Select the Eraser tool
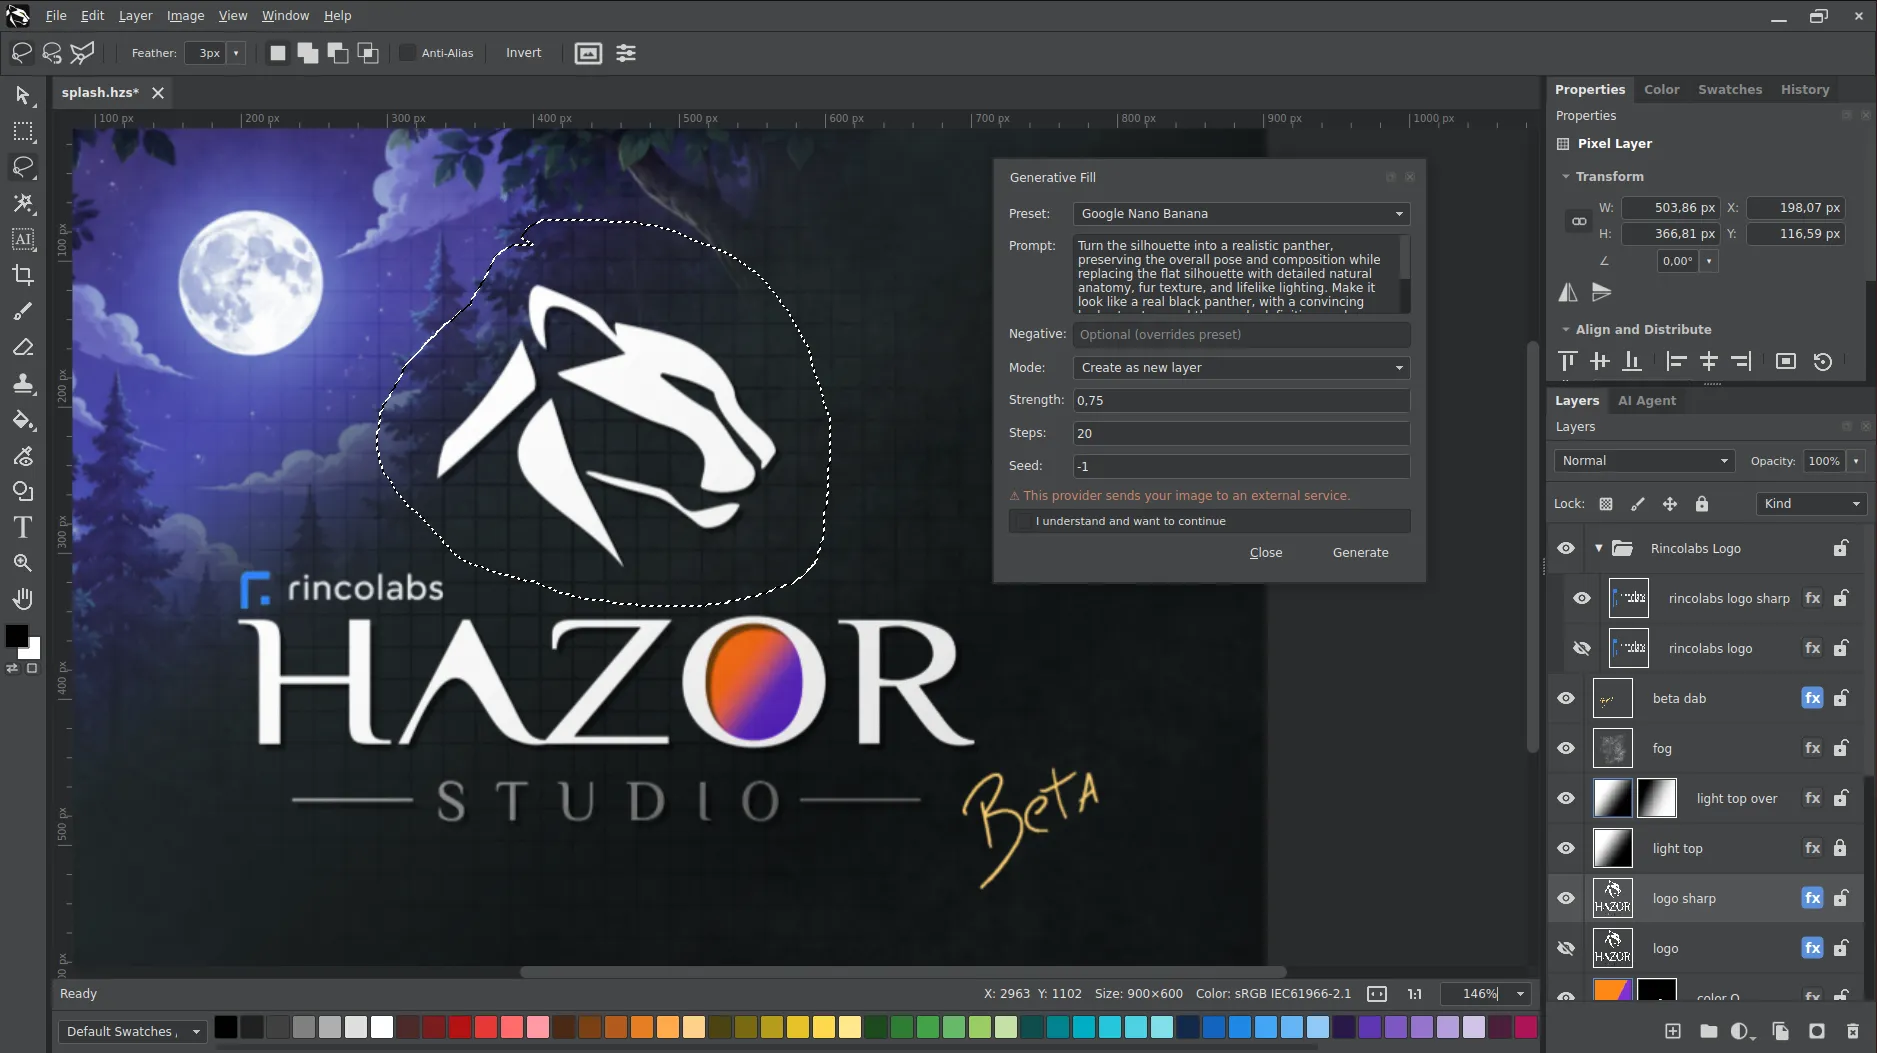The height and width of the screenshot is (1053, 1877). (x=23, y=347)
